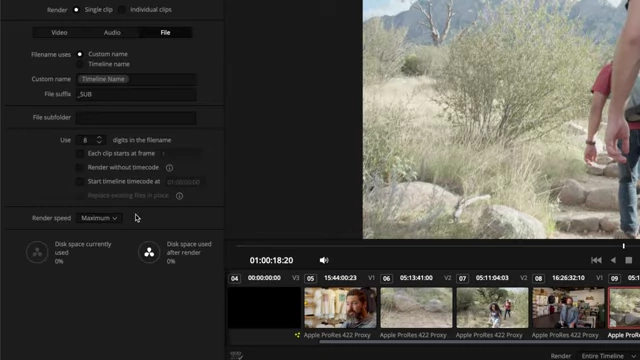
Task: Click the timeline options icon below thumbnails
Action: [x=236, y=355]
